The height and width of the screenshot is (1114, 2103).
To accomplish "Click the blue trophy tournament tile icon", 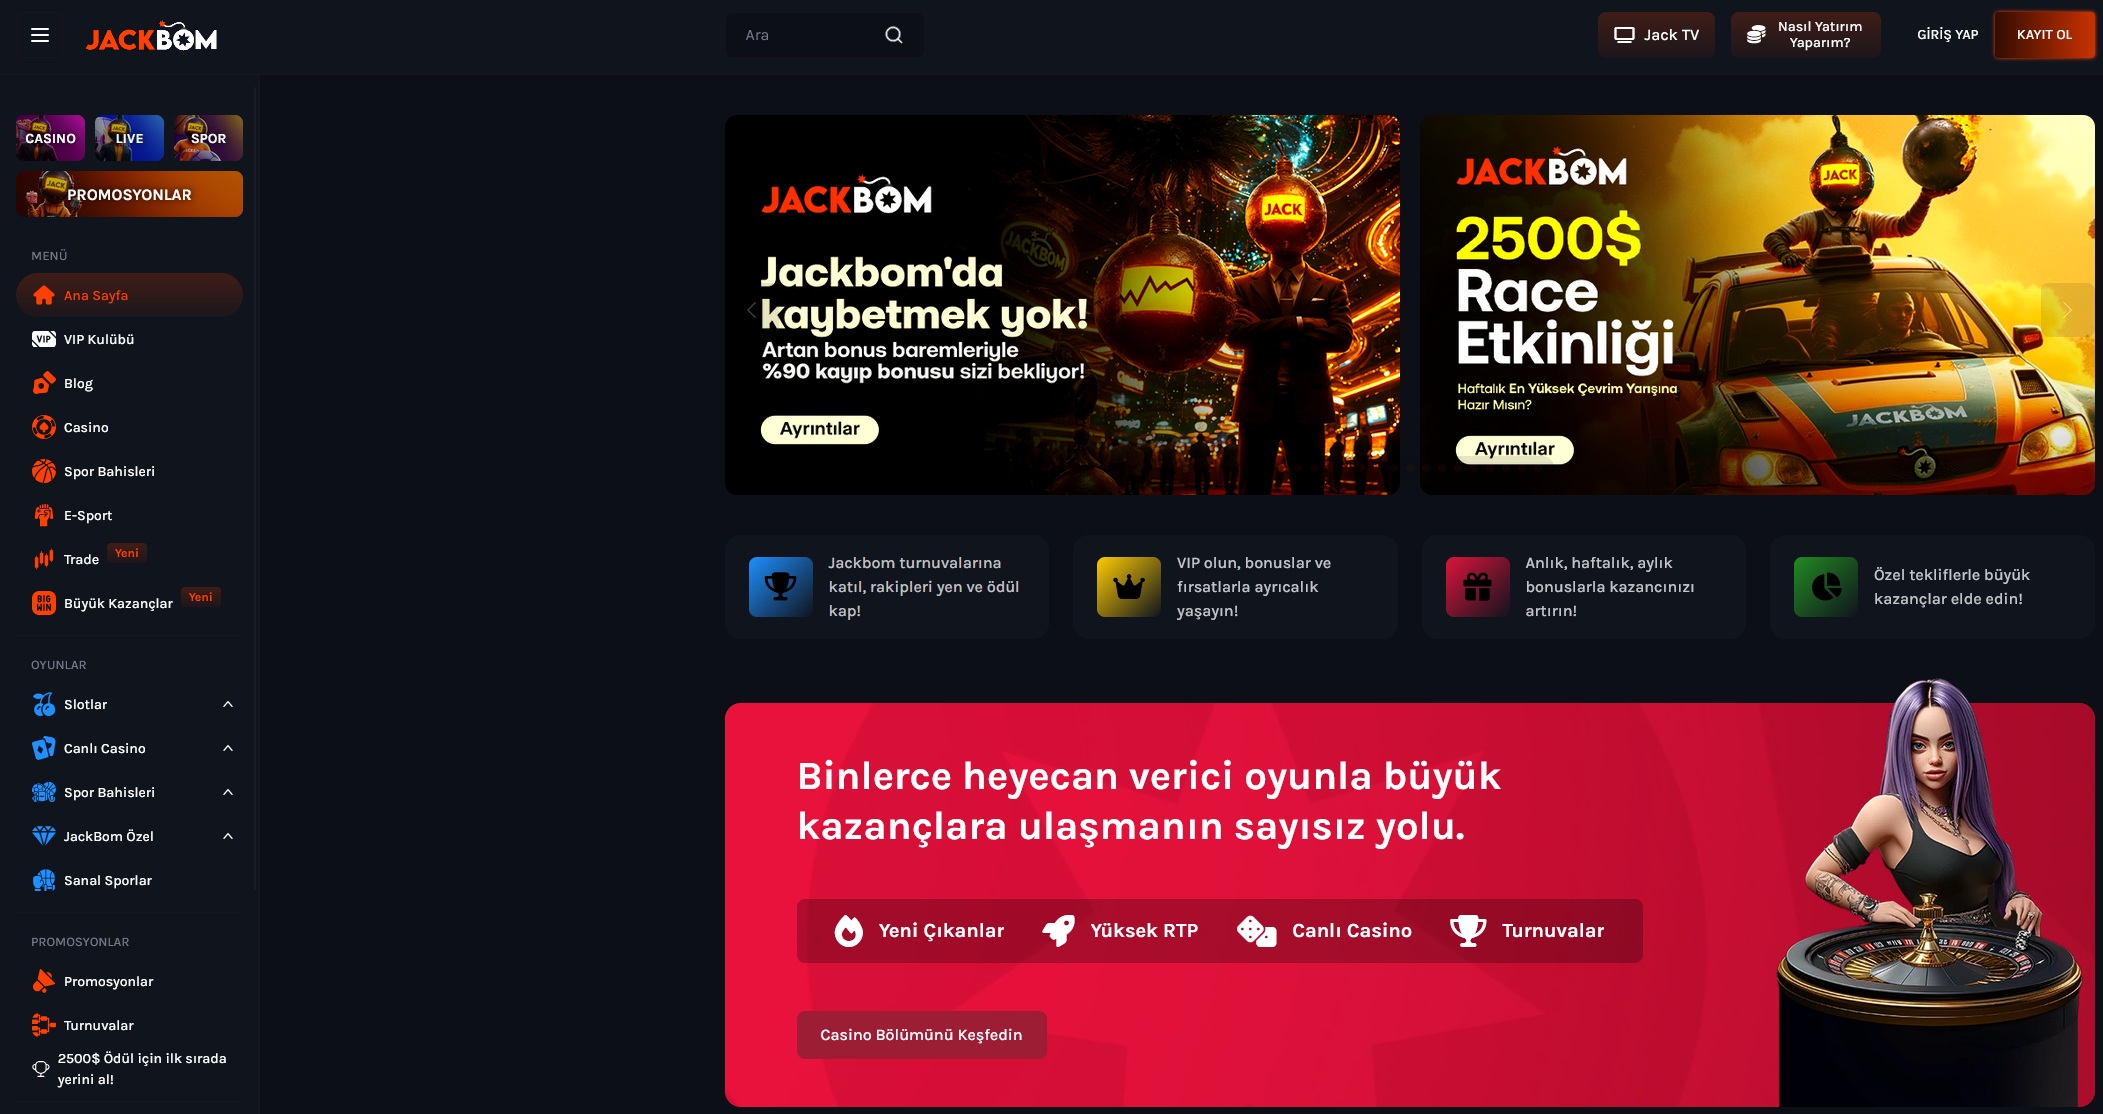I will pos(780,587).
